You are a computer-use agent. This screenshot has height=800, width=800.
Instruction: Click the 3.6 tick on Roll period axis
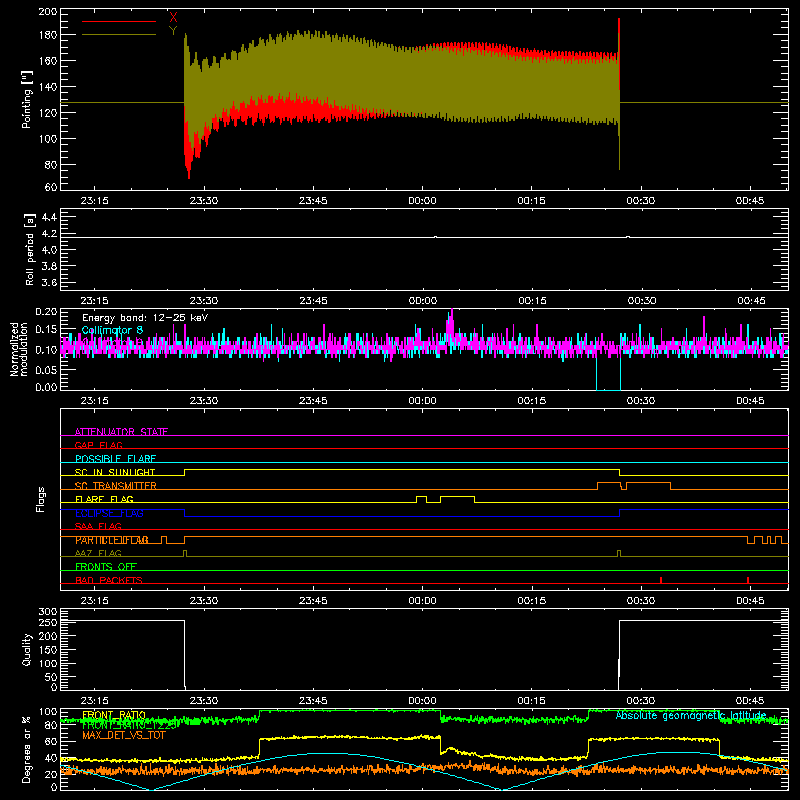click(48, 283)
